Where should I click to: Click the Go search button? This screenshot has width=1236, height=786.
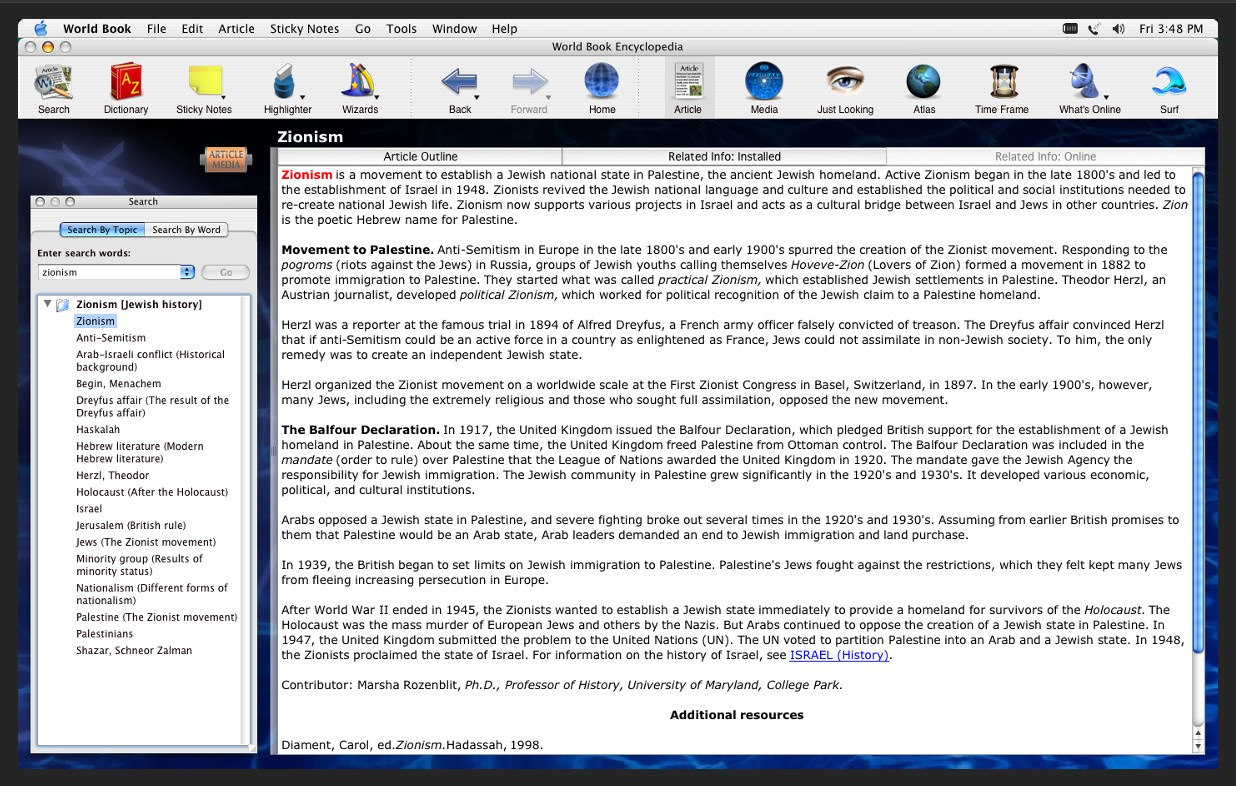(x=225, y=272)
